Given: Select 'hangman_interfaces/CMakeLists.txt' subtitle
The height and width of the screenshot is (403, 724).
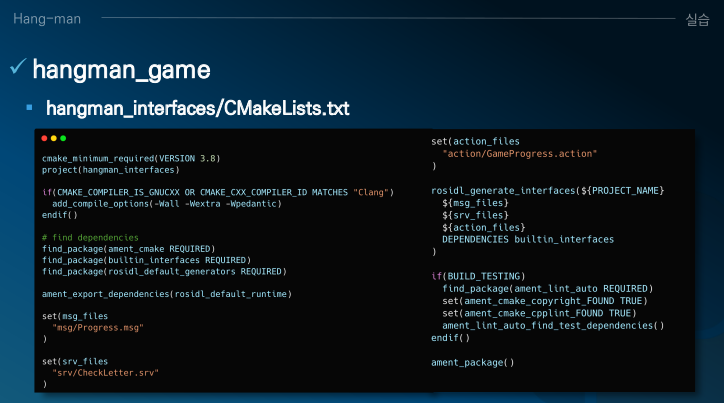Looking at the screenshot, I should coord(198,108).
